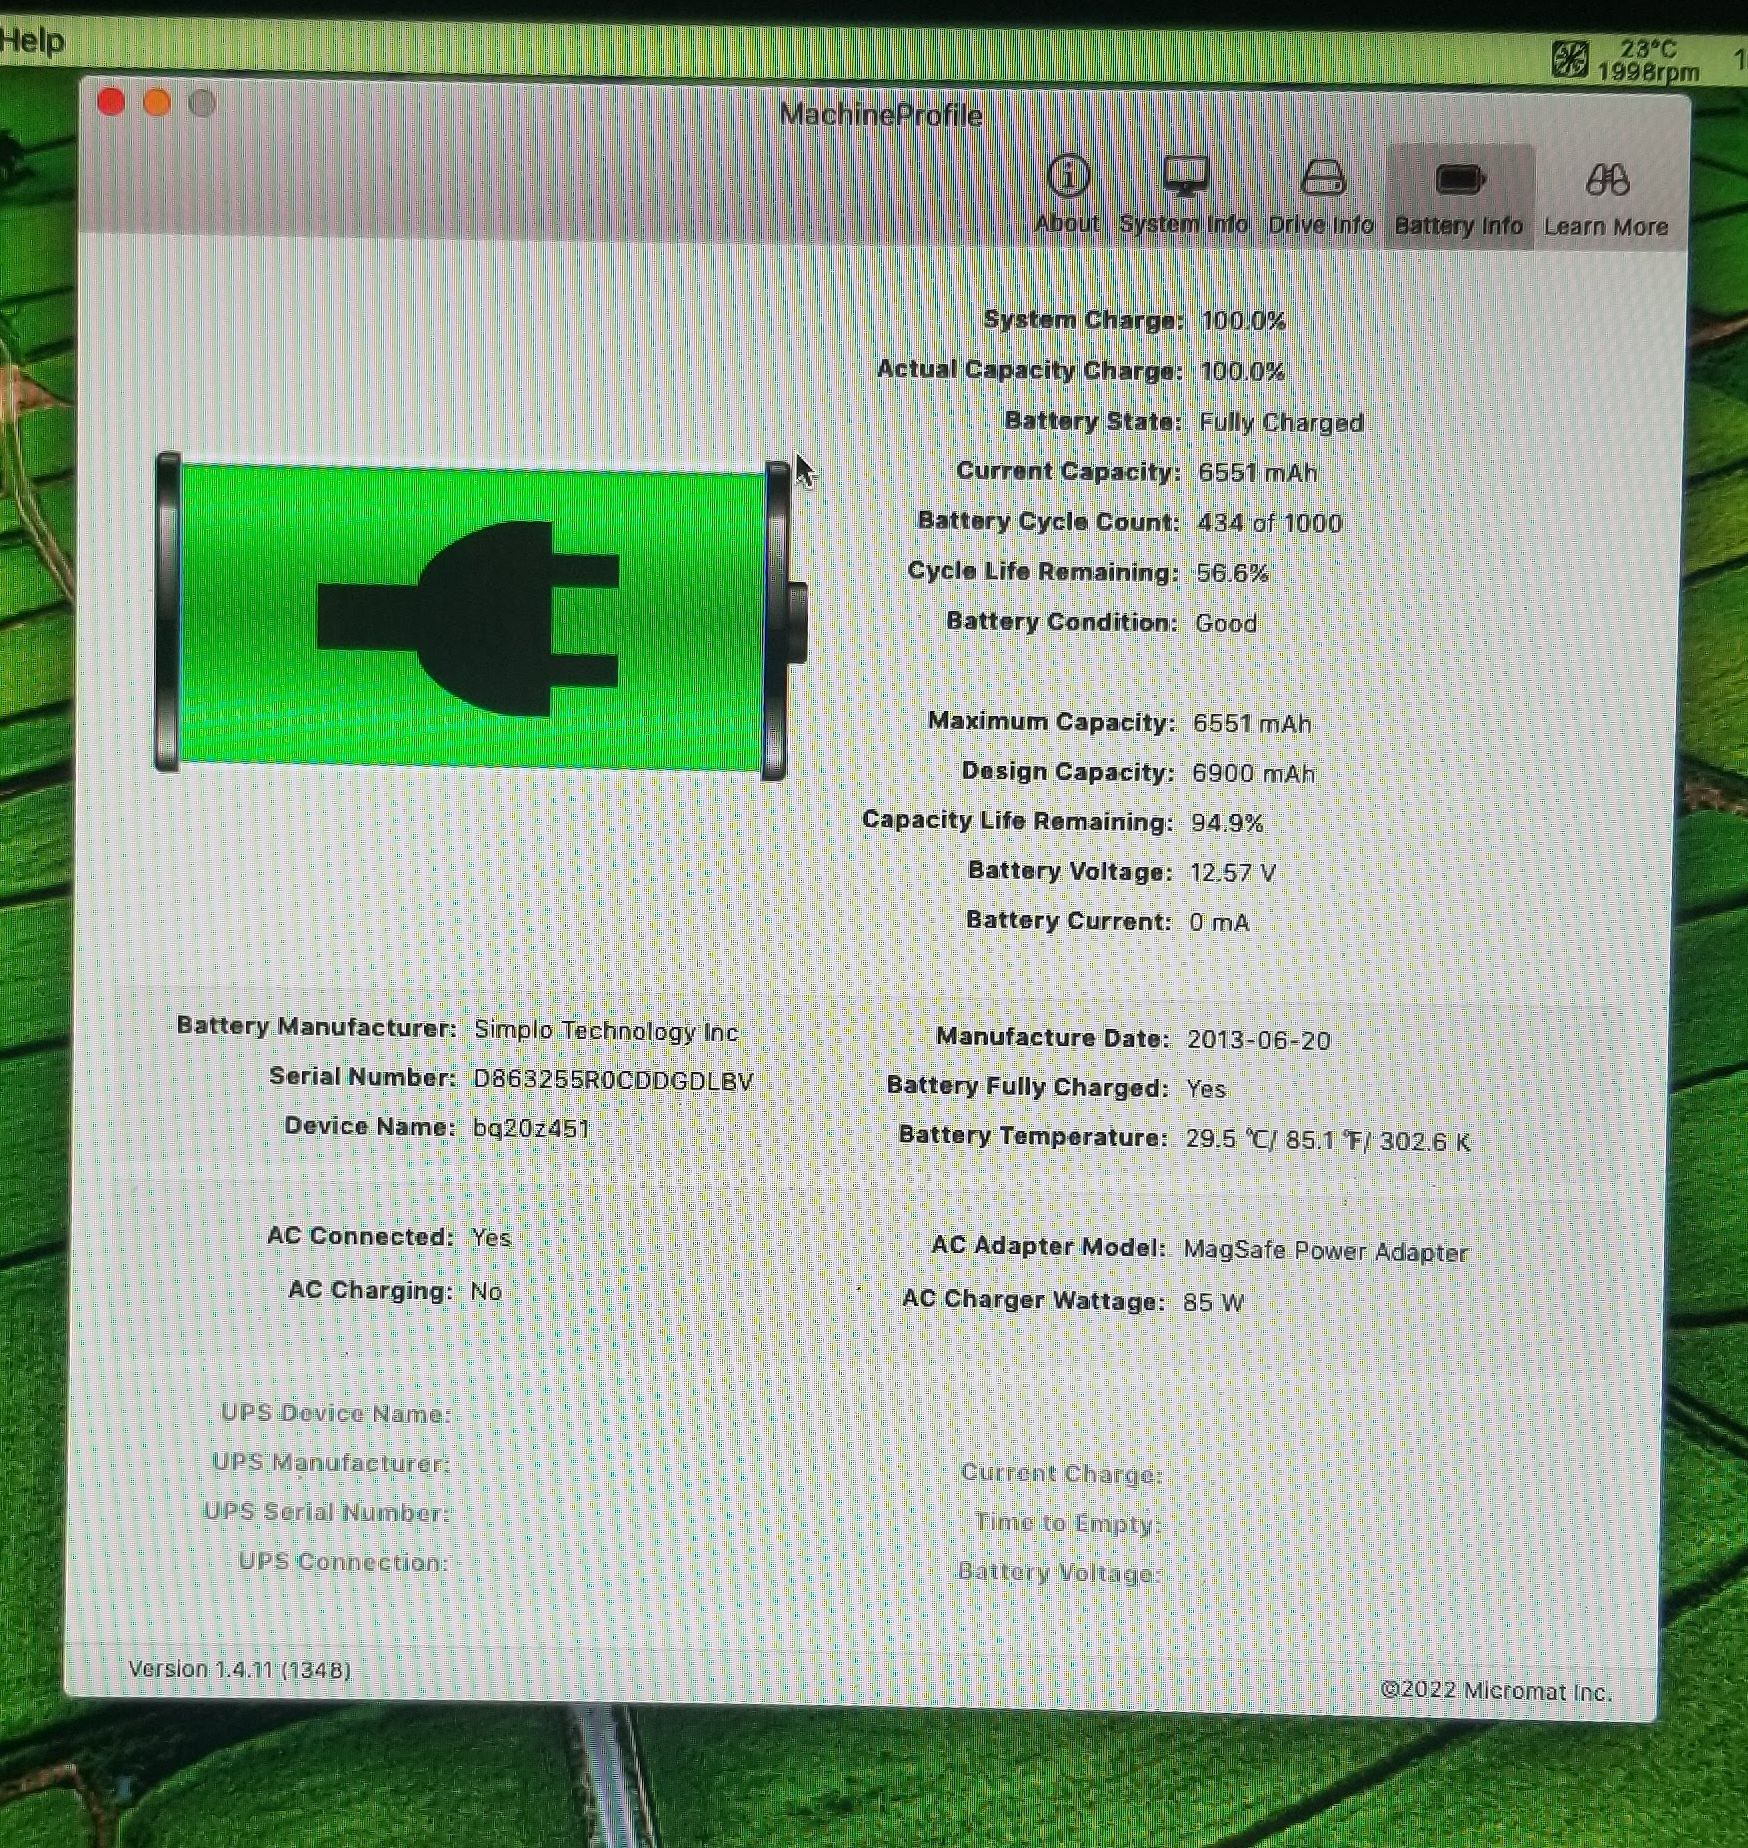
Task: Switch to the System Info view
Action: tap(1184, 194)
